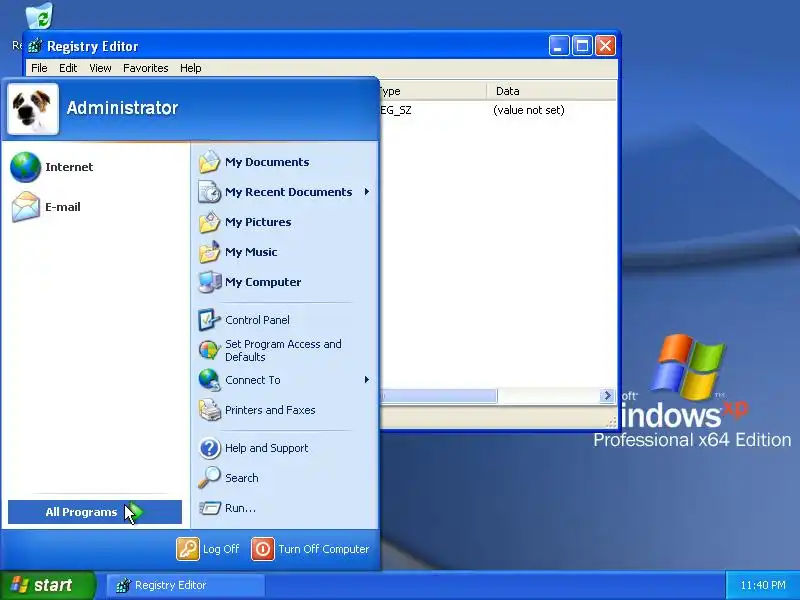The image size is (800, 600).
Task: Open the View menu in Registry Editor
Action: (100, 68)
